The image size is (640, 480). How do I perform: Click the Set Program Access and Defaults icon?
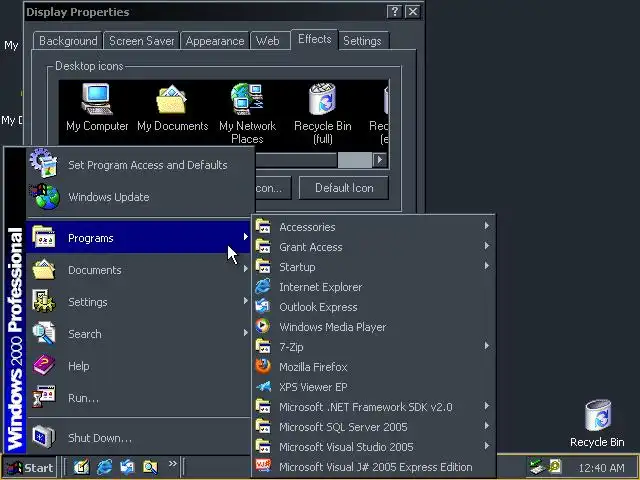43,163
